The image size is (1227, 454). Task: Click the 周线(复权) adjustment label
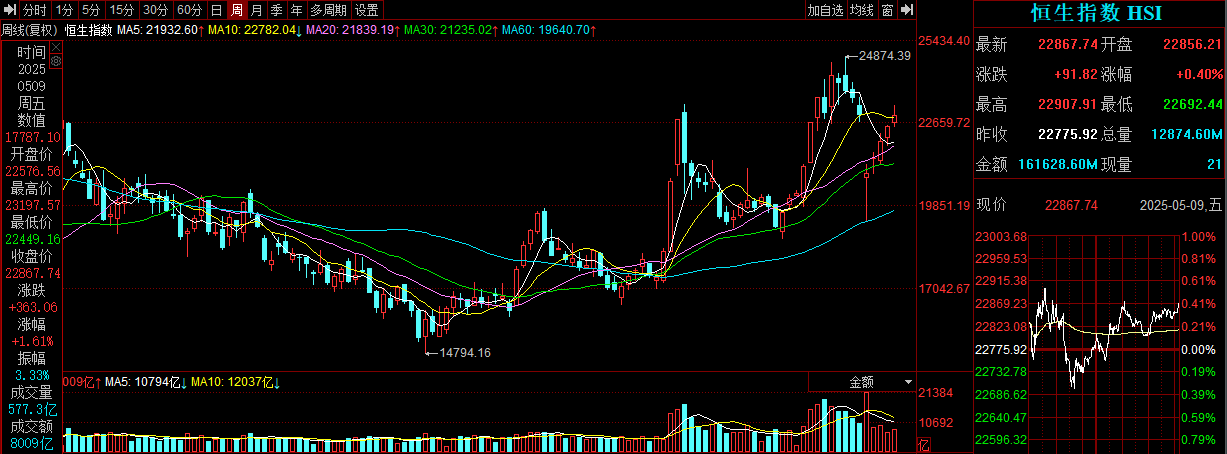[x=30, y=30]
